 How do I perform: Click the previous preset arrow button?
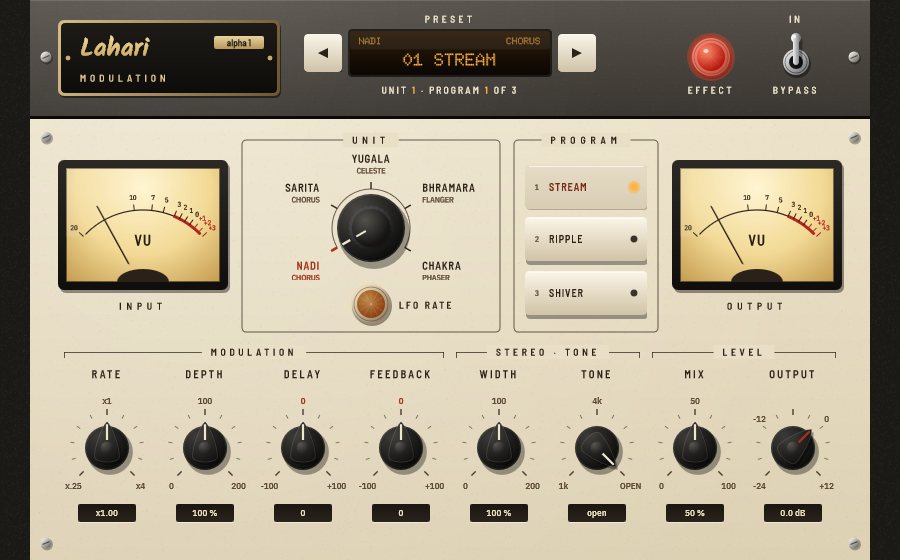tap(323, 53)
